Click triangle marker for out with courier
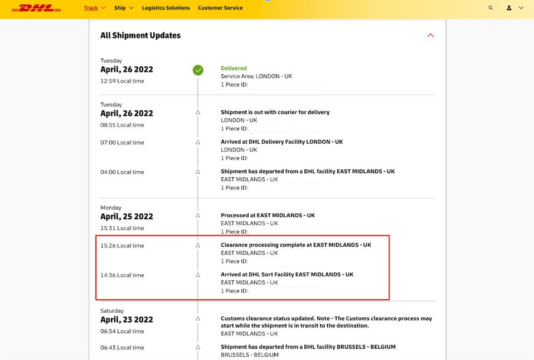This screenshot has width=534, height=360. point(198,112)
